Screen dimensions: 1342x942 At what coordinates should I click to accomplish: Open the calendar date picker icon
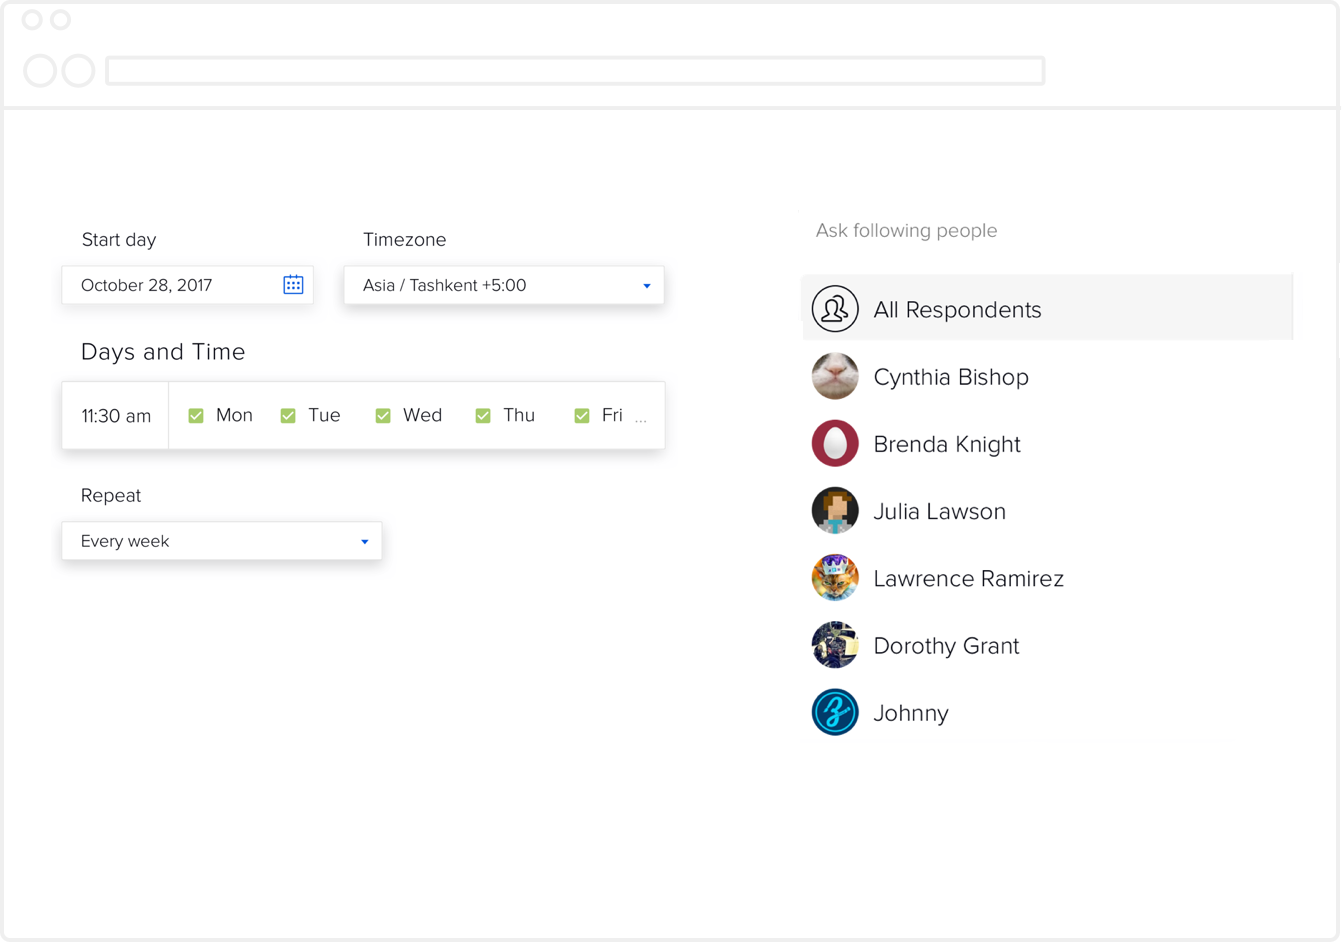click(x=293, y=285)
